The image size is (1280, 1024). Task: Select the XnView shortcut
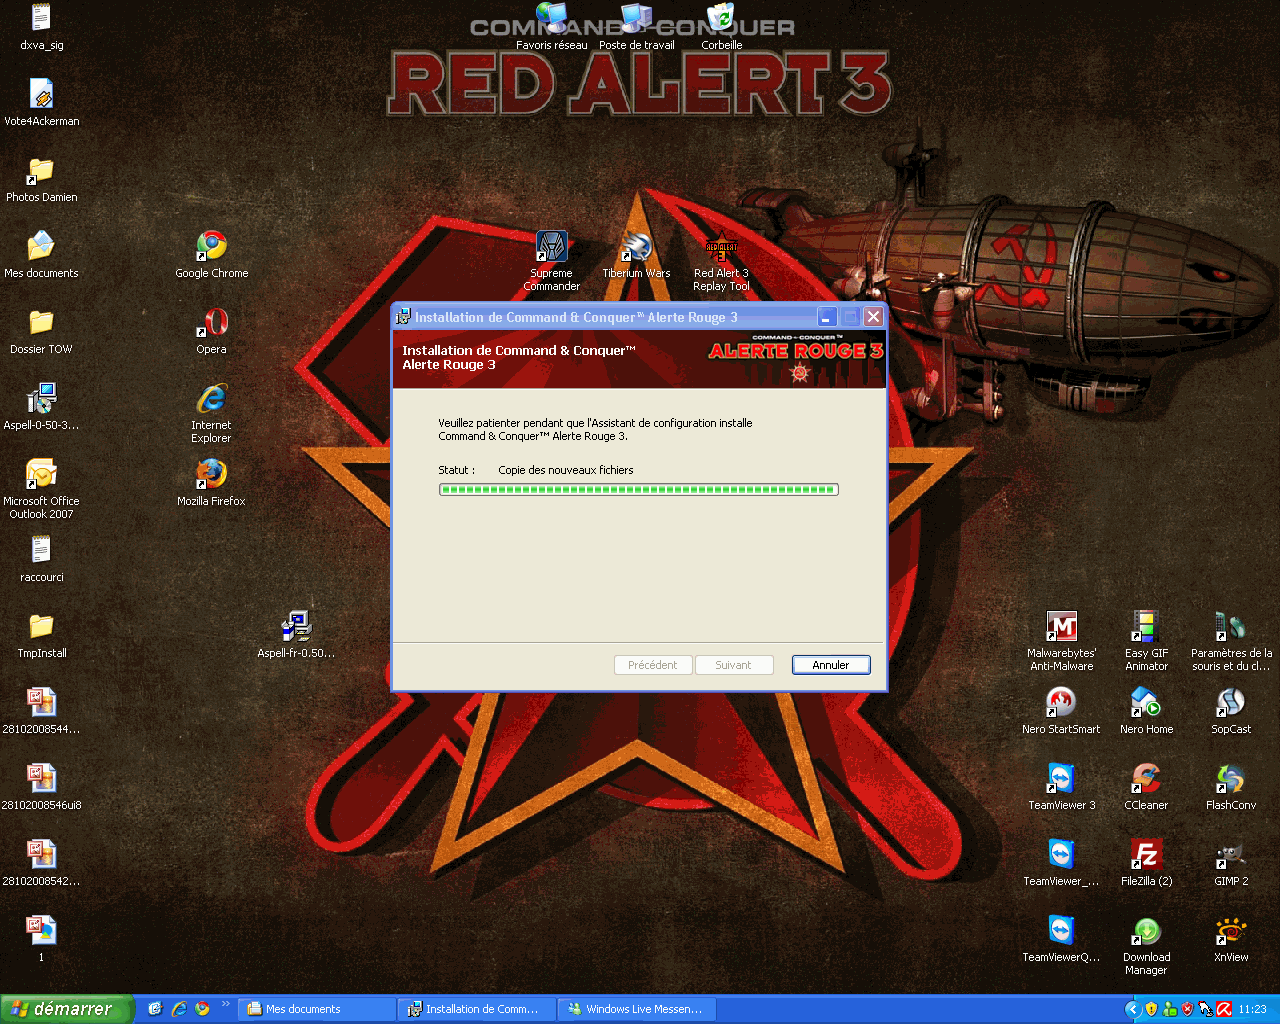tap(1231, 939)
